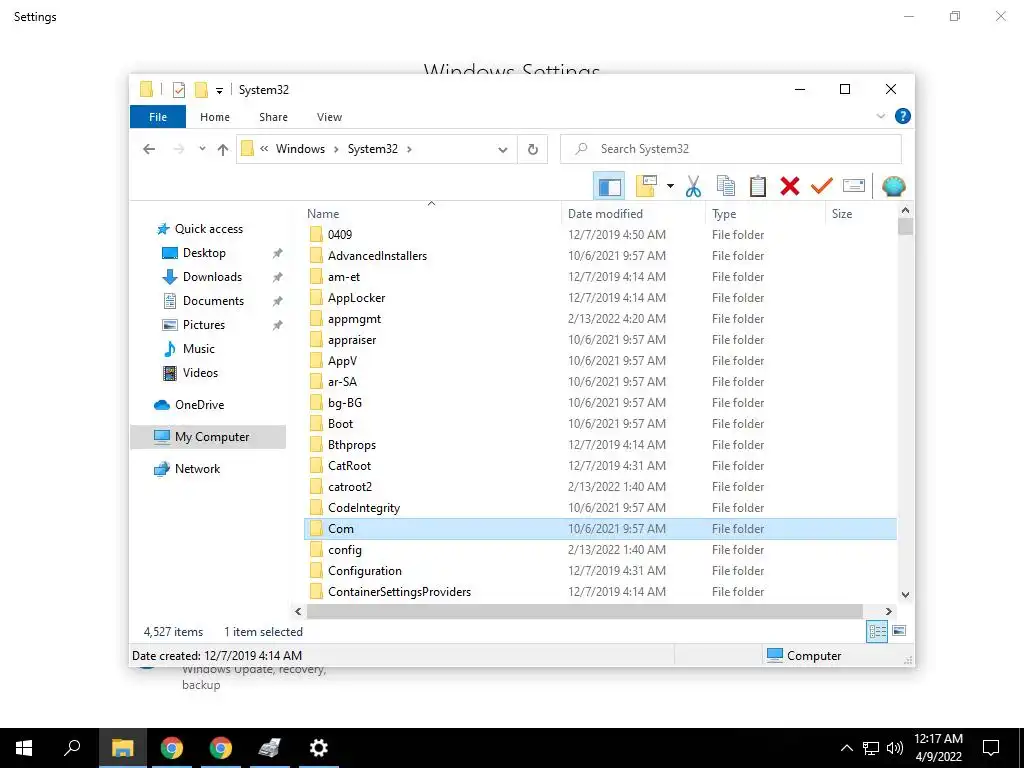1024x768 pixels.
Task: Go back with the Back arrow
Action: click(149, 150)
